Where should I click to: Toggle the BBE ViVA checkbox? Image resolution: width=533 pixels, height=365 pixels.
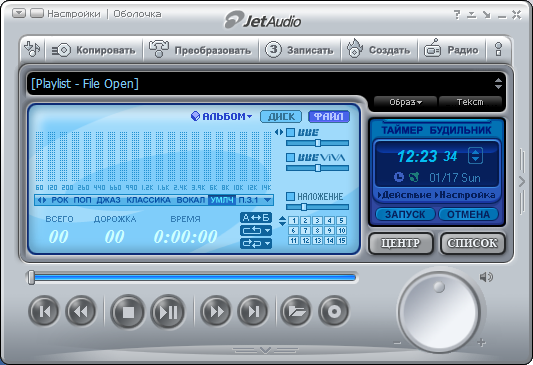290,157
